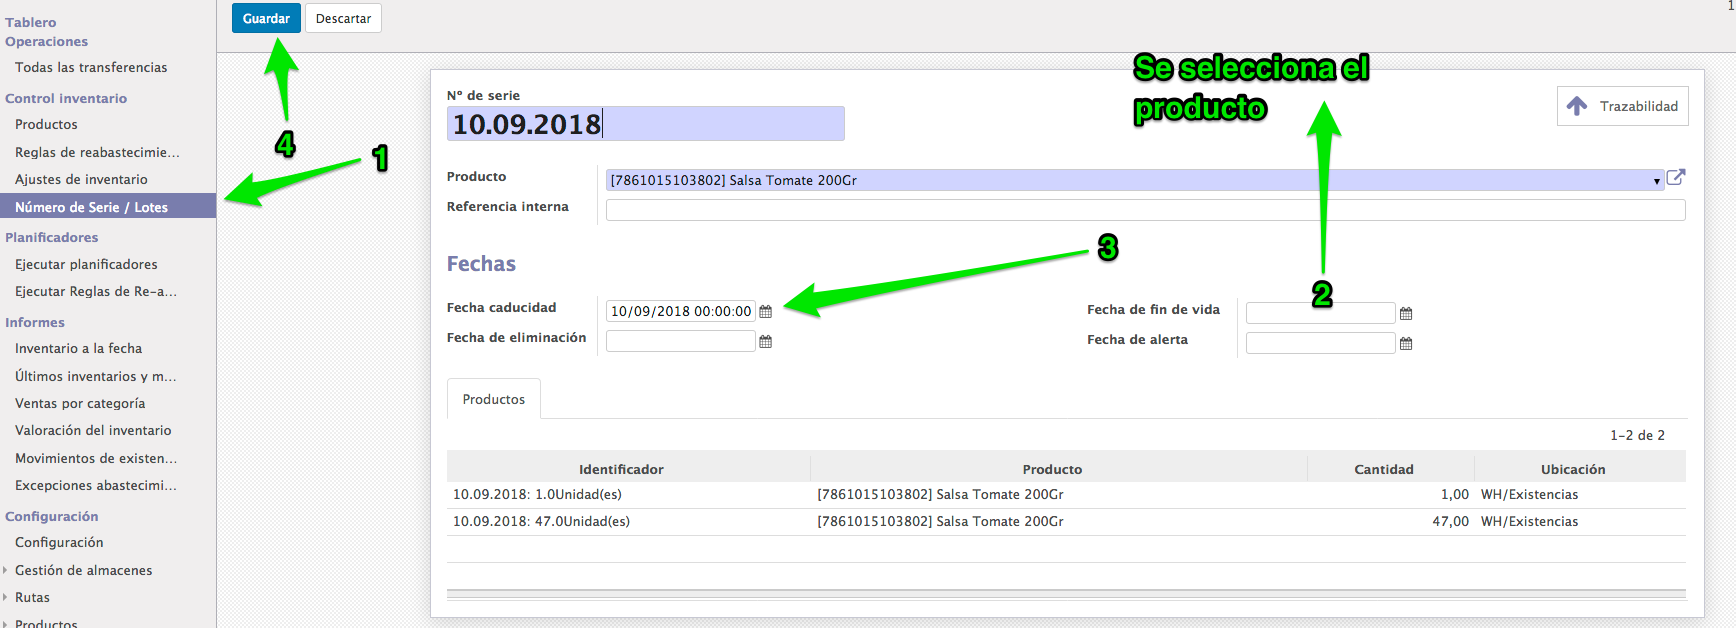Open Valoración del inventario report
The height and width of the screenshot is (628, 1736).
93,430
